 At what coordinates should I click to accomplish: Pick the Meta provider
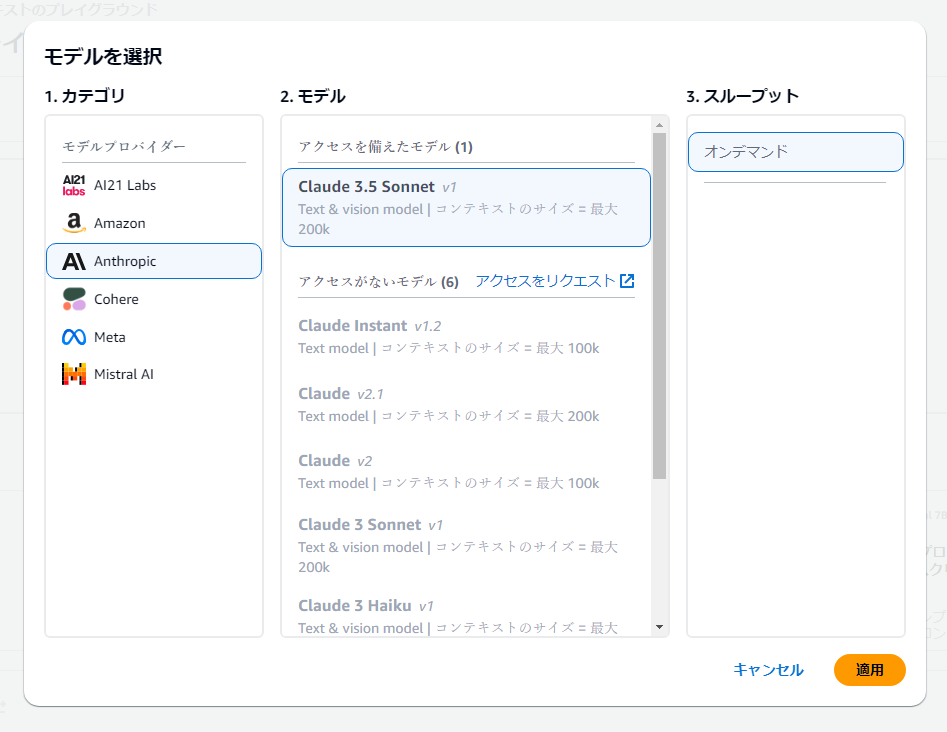click(x=154, y=337)
